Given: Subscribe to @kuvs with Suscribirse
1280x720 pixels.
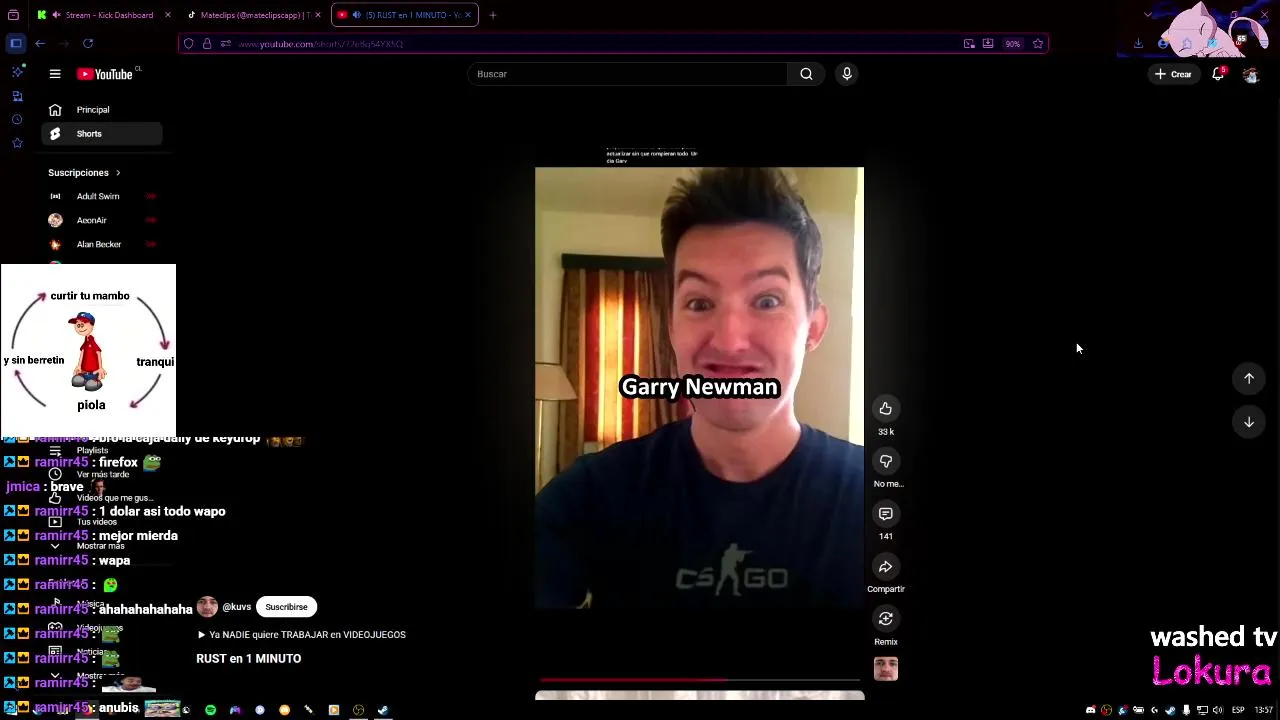Looking at the screenshot, I should pos(286,607).
